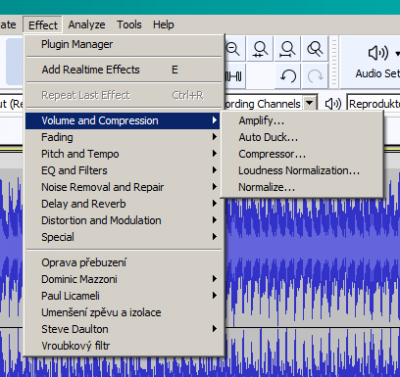
Task: Expand Distortion and Modulation submenu
Action: coord(123,220)
